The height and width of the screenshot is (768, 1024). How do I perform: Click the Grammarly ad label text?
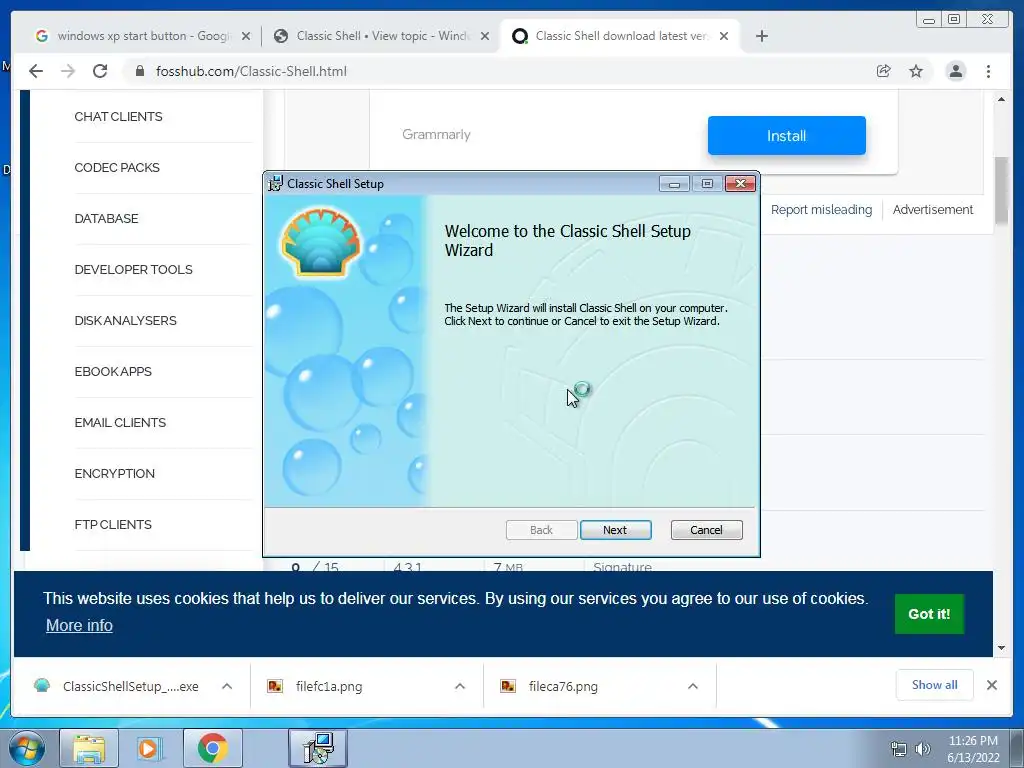pyautogui.click(x=436, y=135)
